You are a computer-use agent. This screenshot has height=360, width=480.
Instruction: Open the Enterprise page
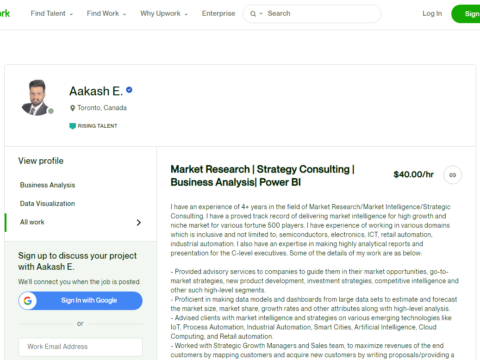(x=218, y=14)
